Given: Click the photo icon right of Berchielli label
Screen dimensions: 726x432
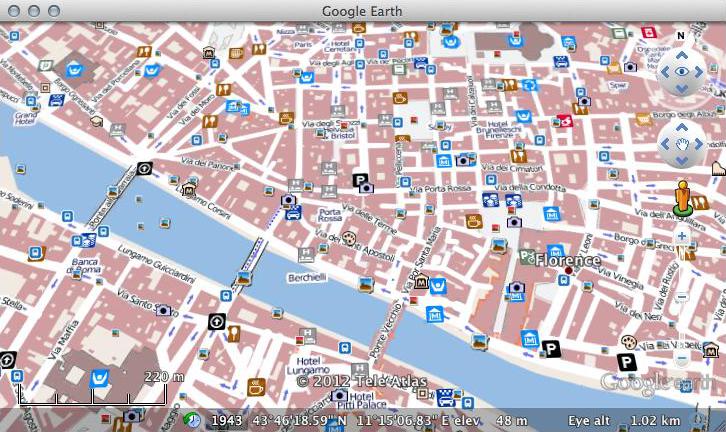Looking at the screenshot, I should coord(366,284).
